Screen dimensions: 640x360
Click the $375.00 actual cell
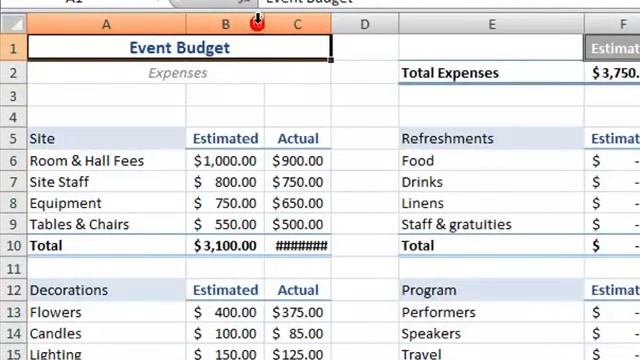pos(298,312)
